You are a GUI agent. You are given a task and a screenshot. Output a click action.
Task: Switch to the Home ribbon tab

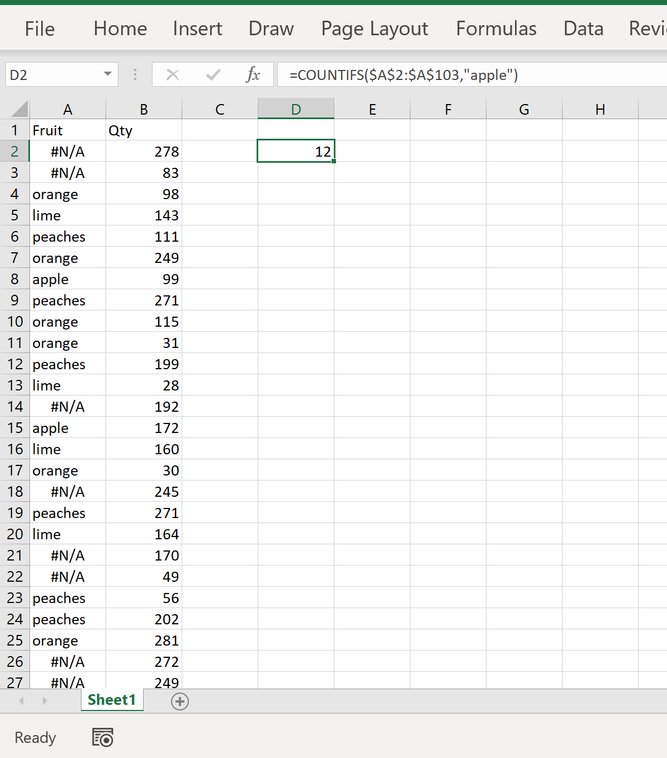(x=120, y=29)
